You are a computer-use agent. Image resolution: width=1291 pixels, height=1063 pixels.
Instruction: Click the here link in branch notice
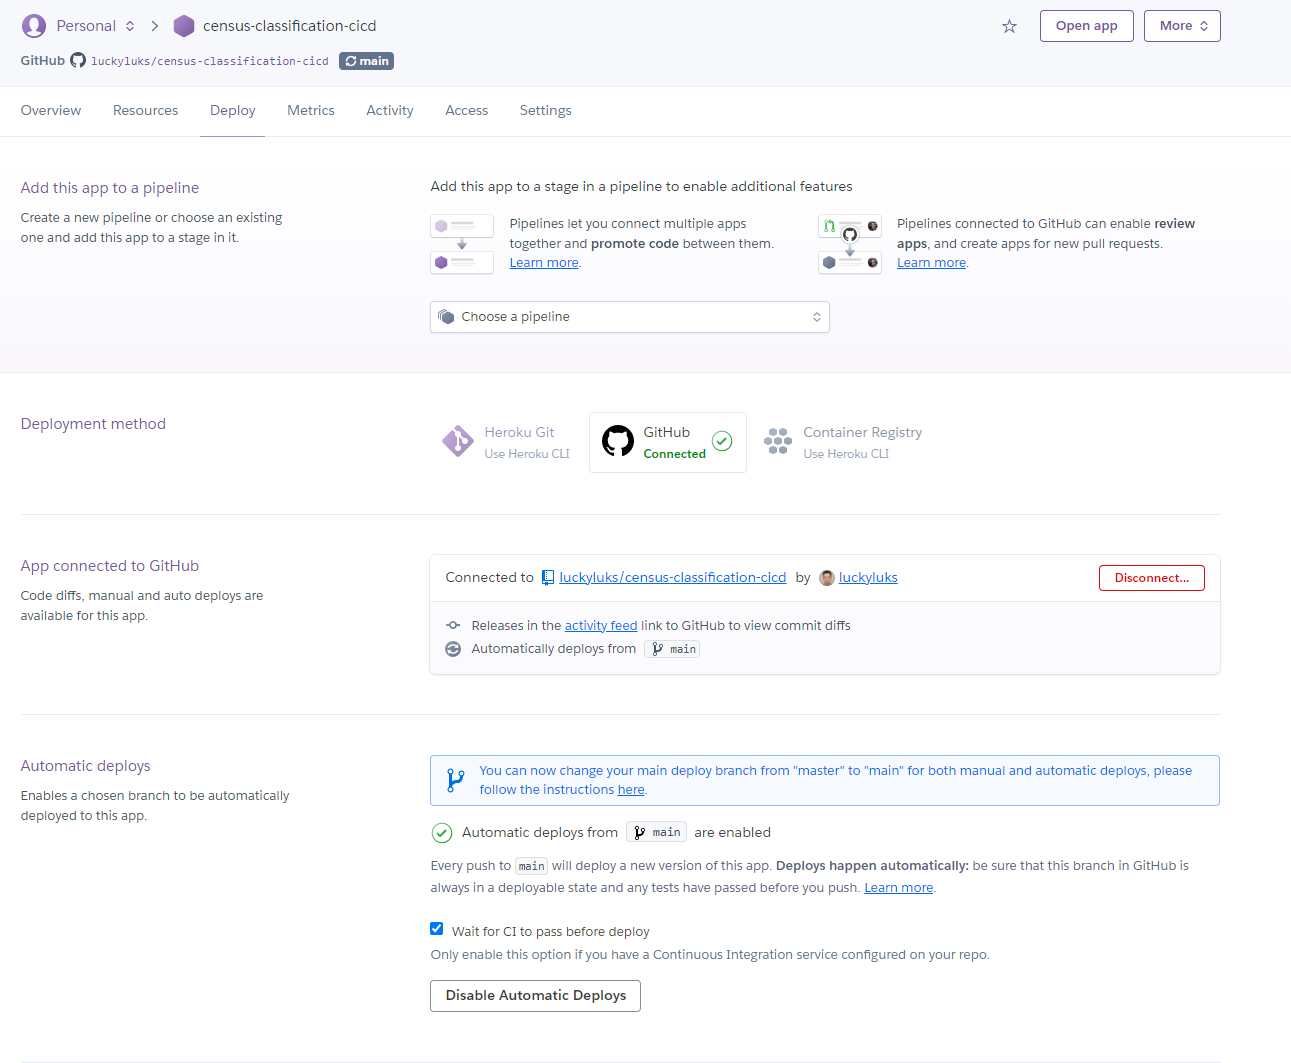coord(631,790)
